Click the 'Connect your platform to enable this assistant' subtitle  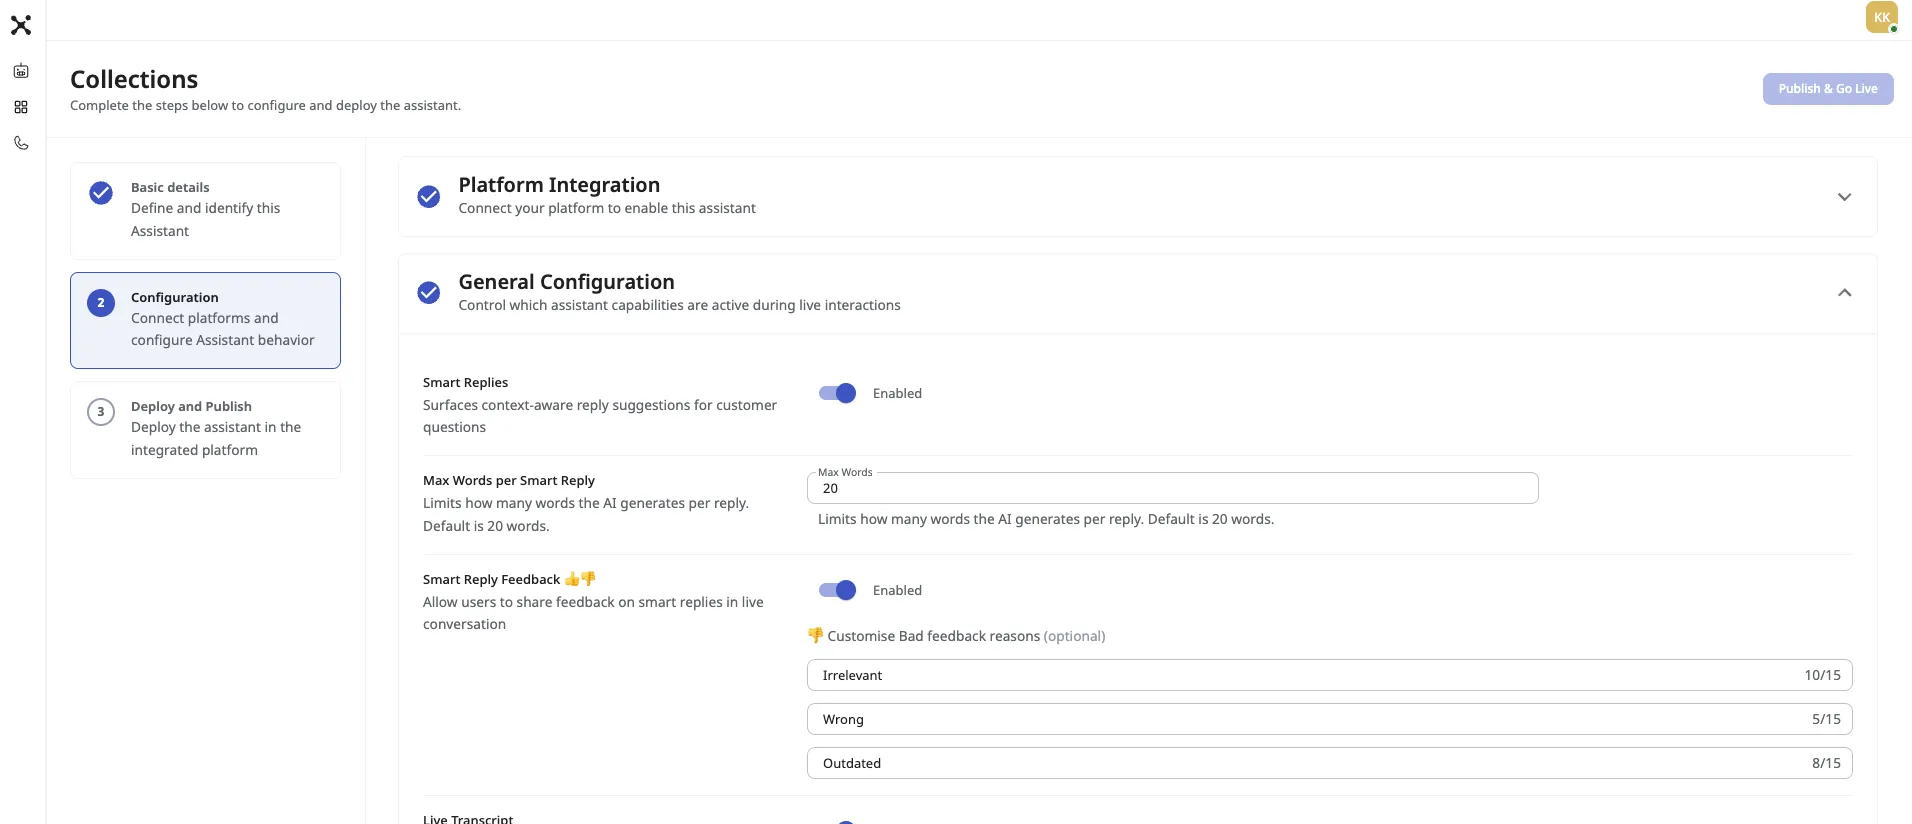[x=607, y=208]
